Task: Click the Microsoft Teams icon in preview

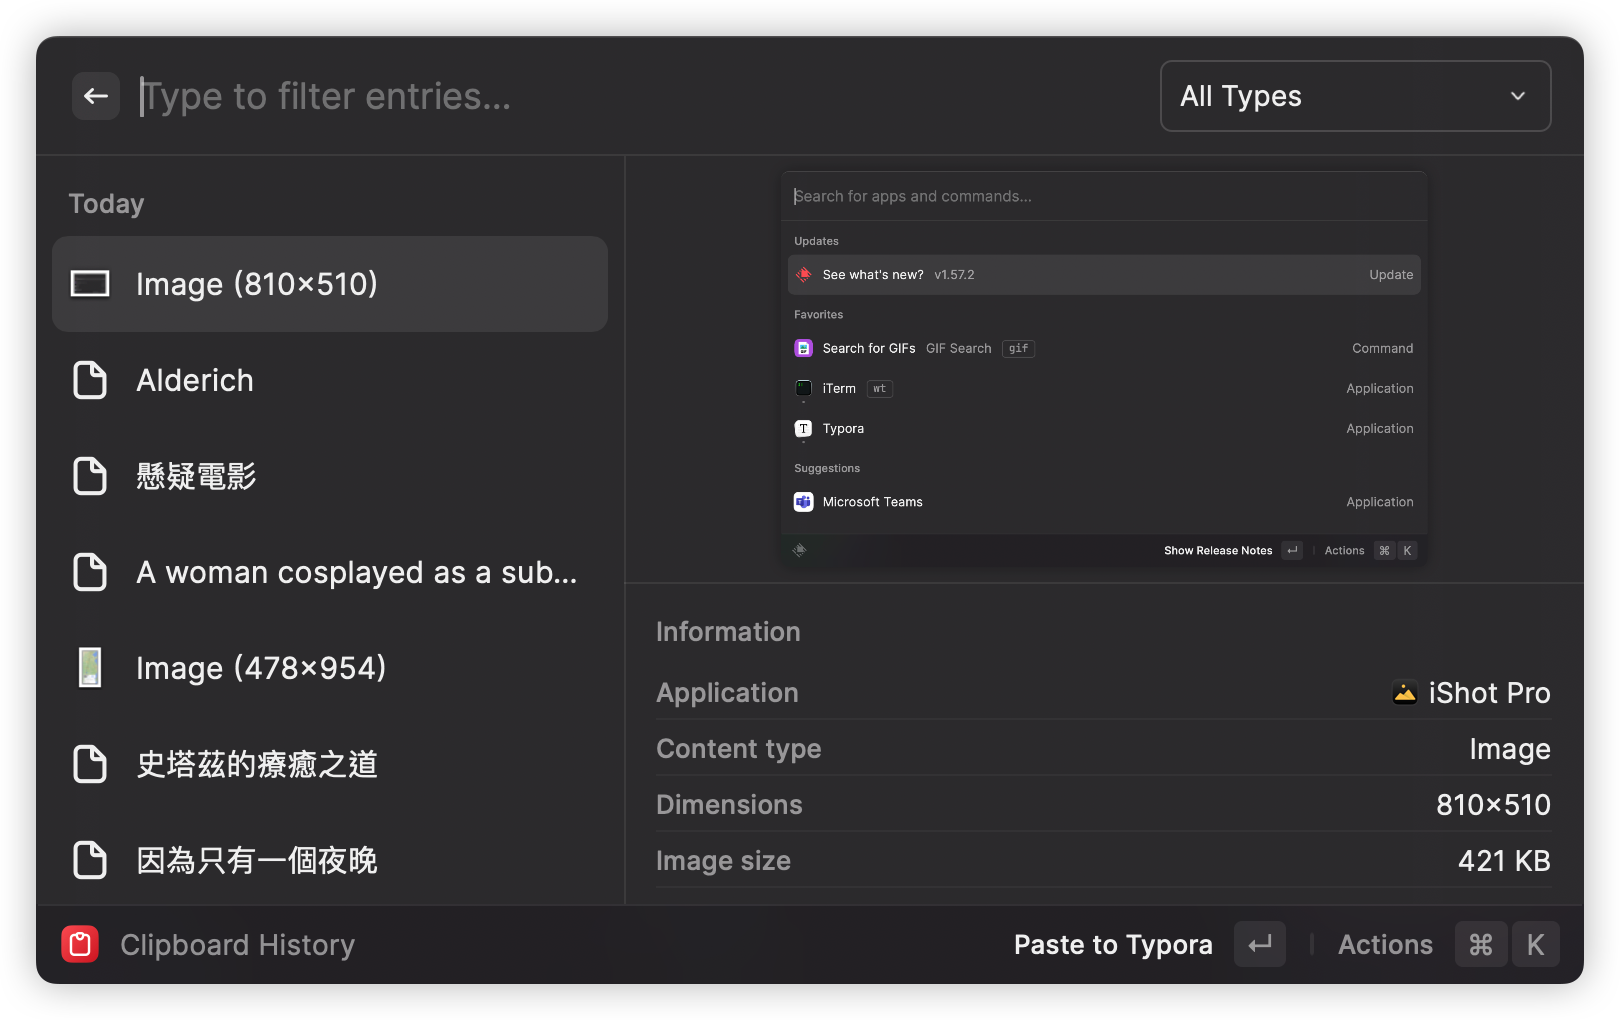Action: (x=803, y=502)
